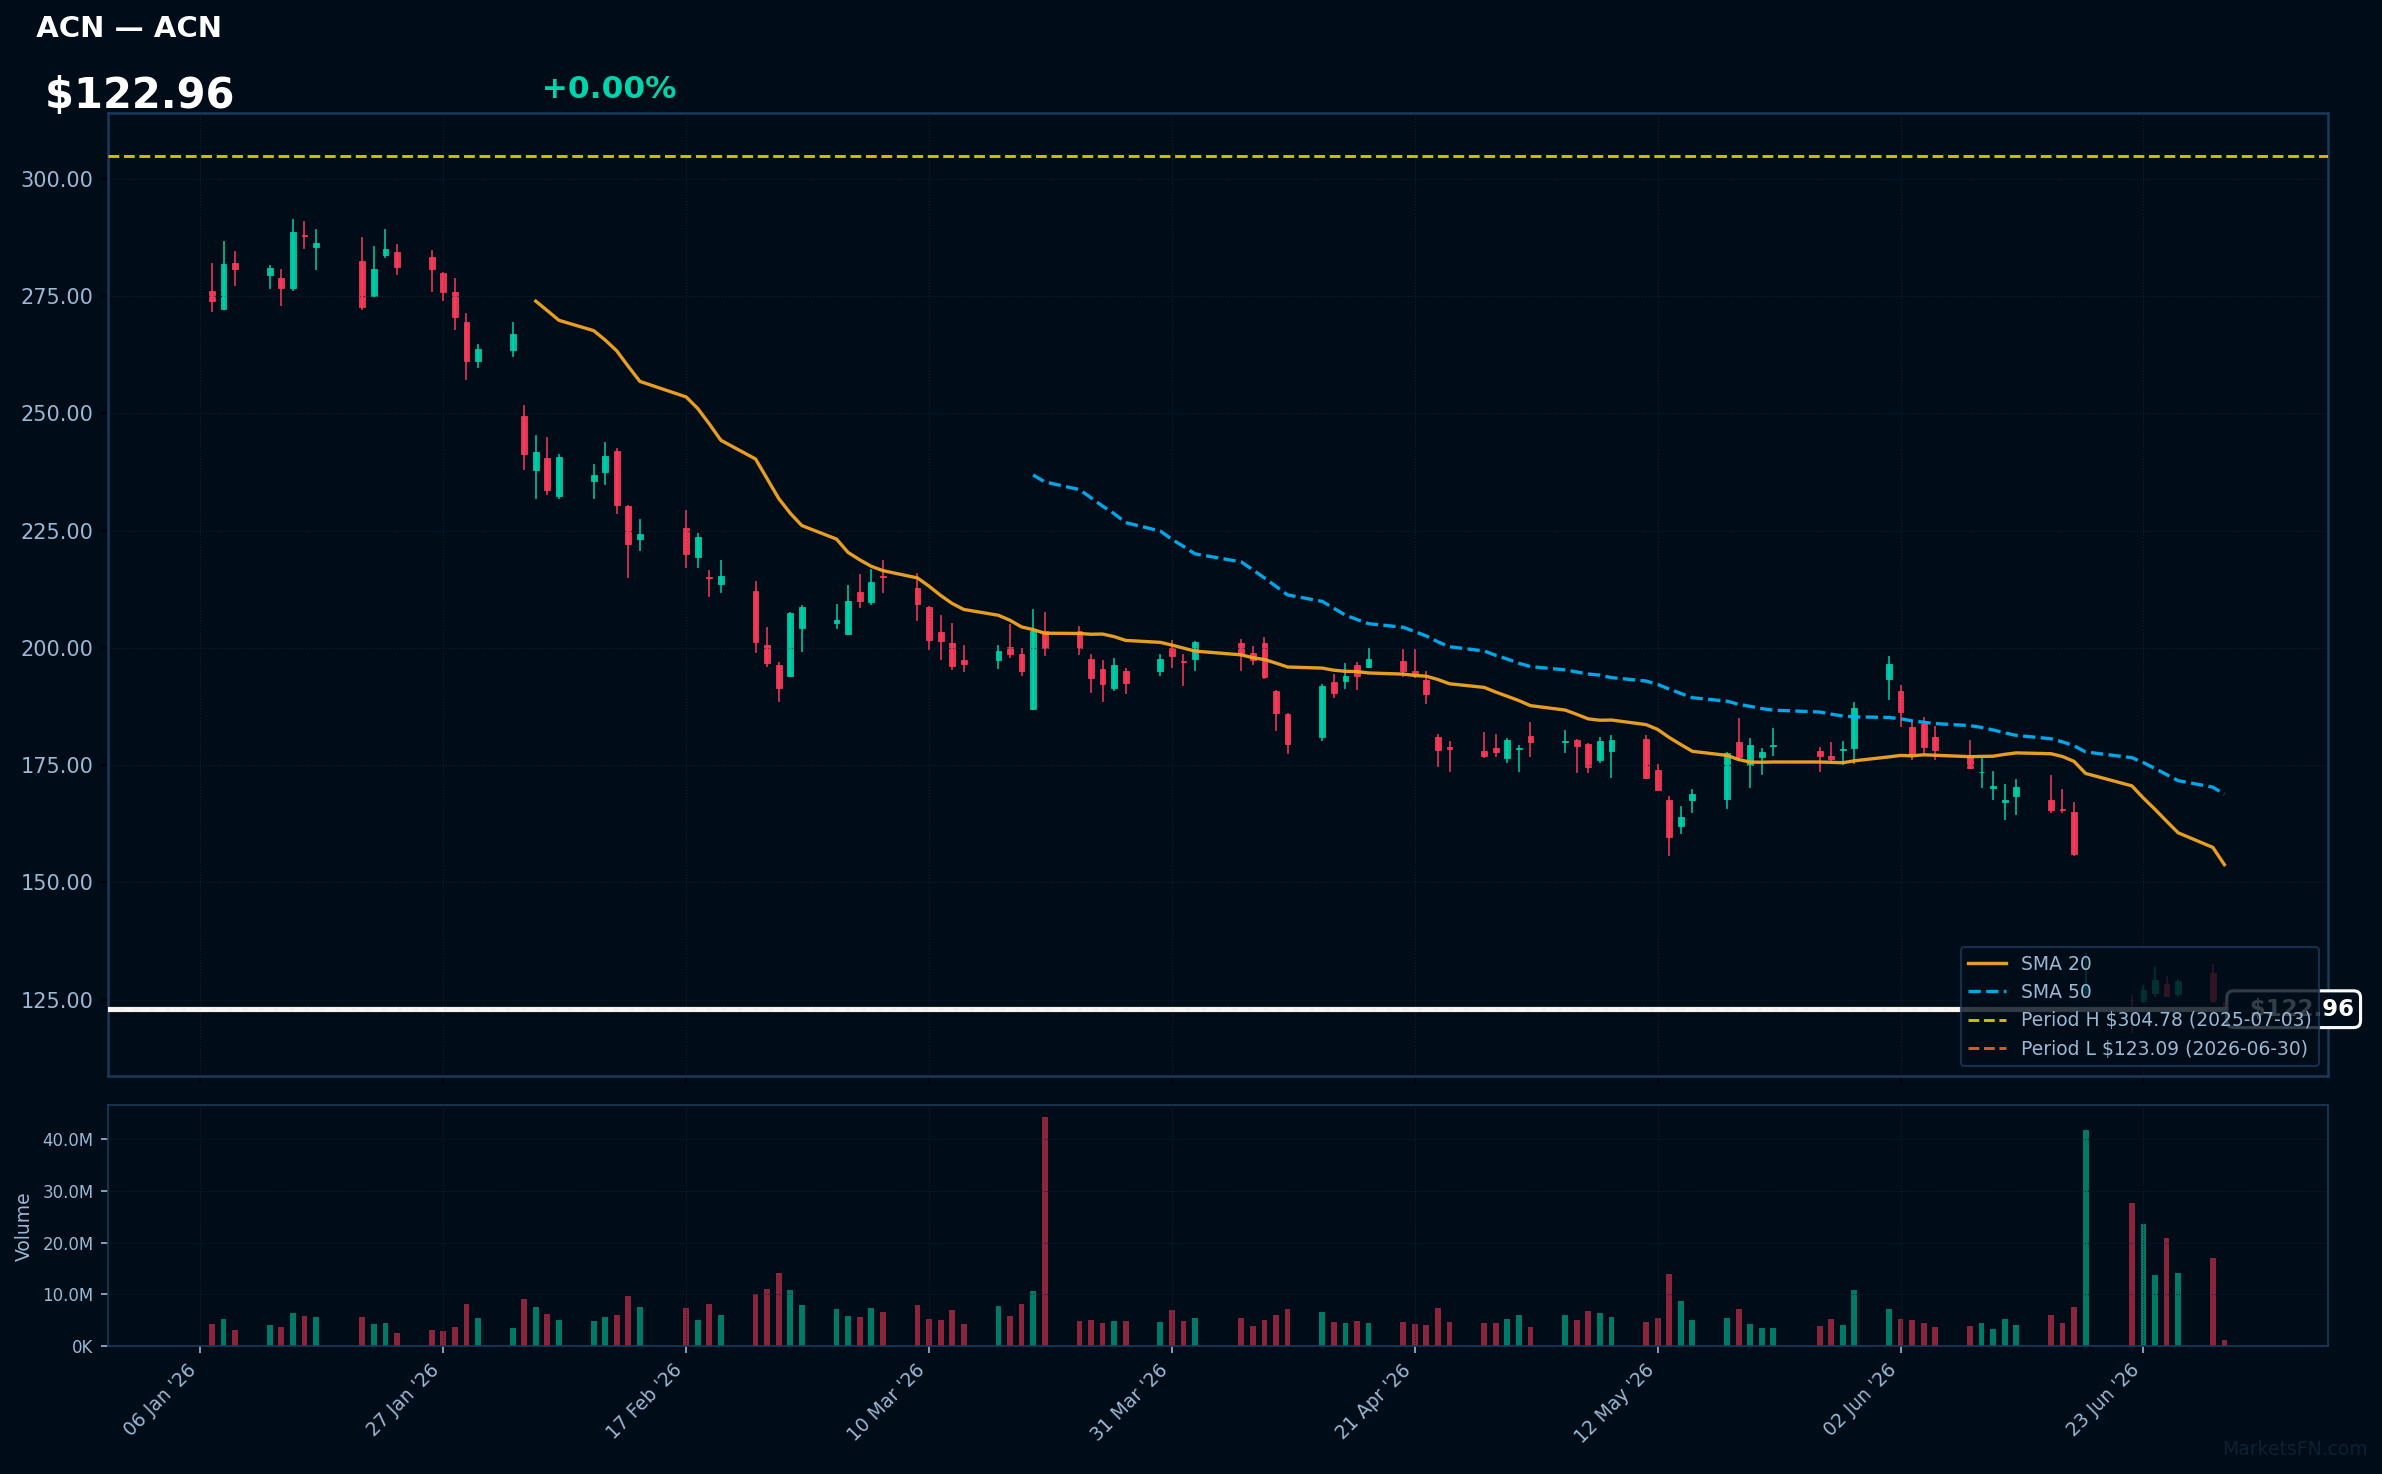Click the 125.00 price axis label

pyautogui.click(x=57, y=1001)
